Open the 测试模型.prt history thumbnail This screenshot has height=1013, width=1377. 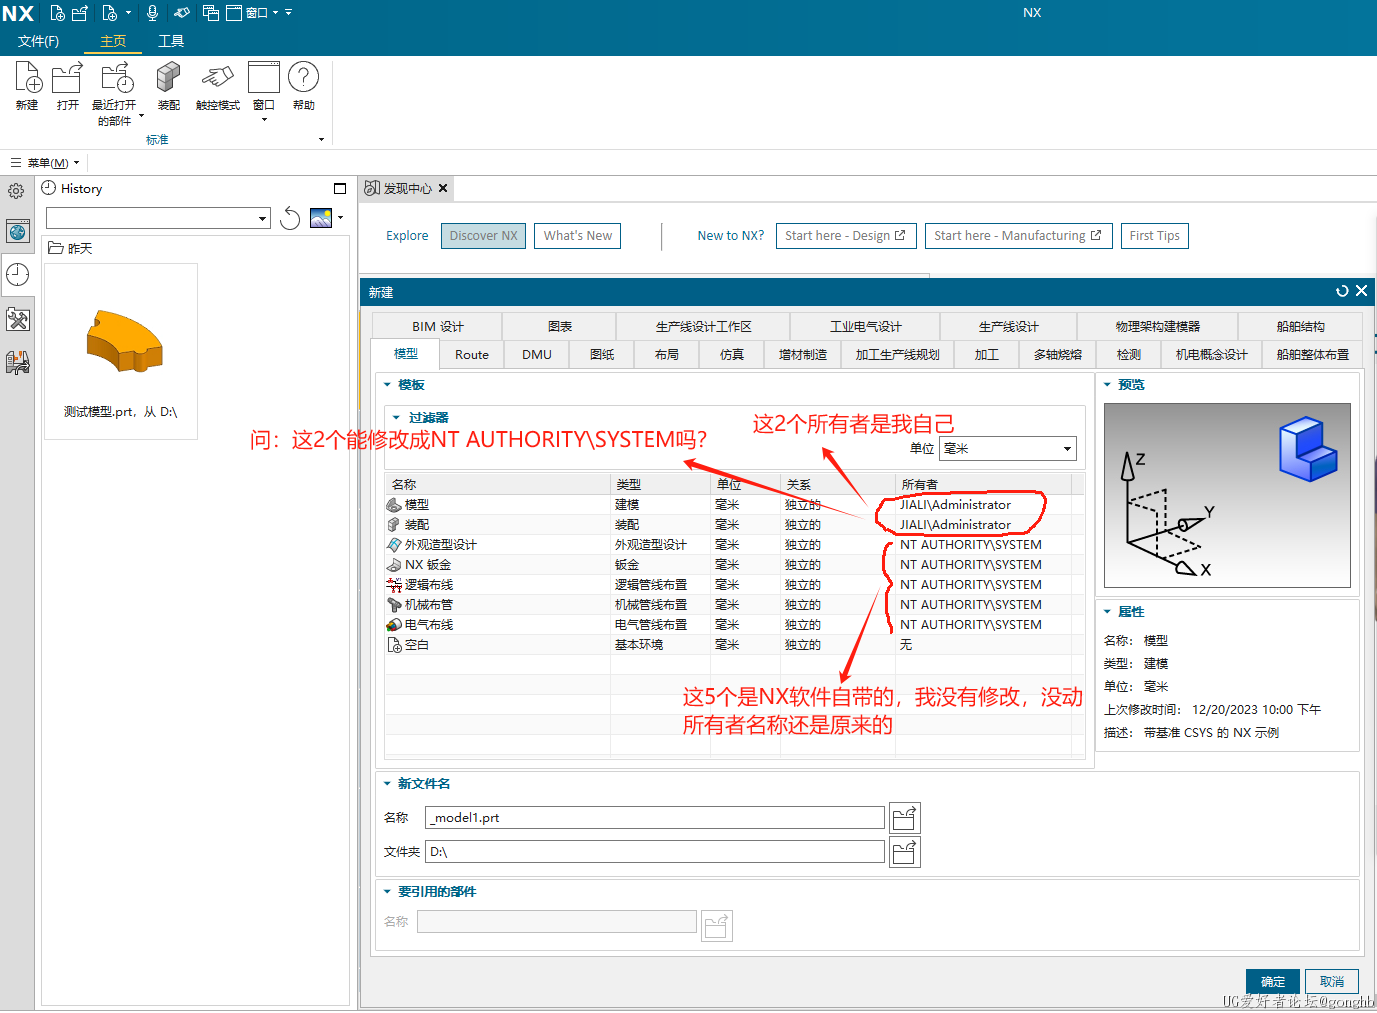coord(121,352)
